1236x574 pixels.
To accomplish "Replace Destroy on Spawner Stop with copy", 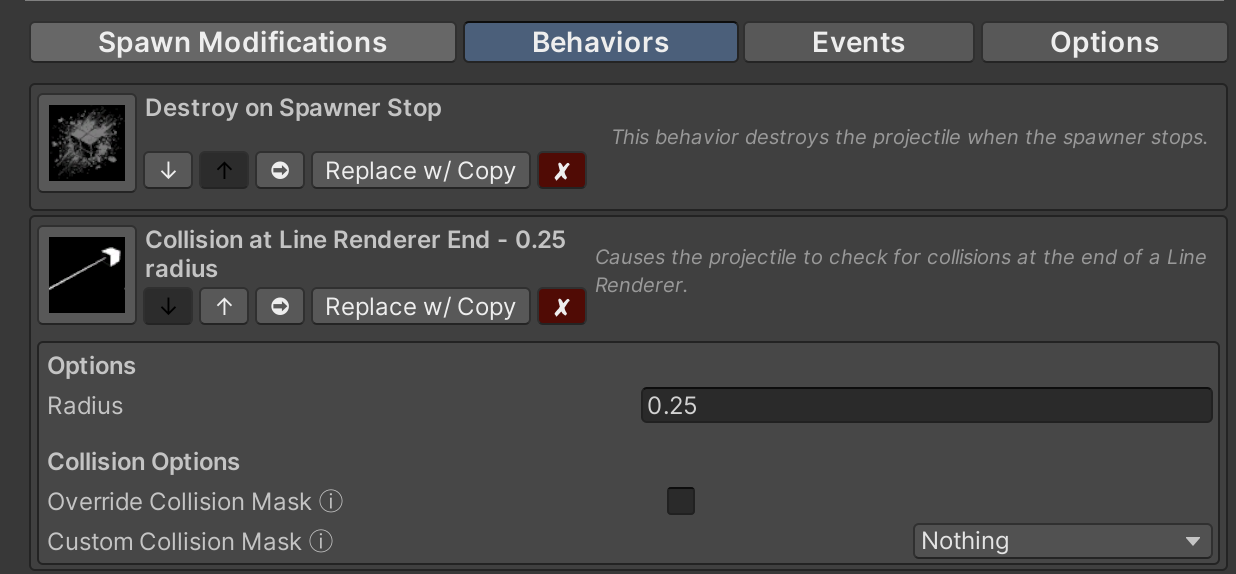I will coord(420,171).
